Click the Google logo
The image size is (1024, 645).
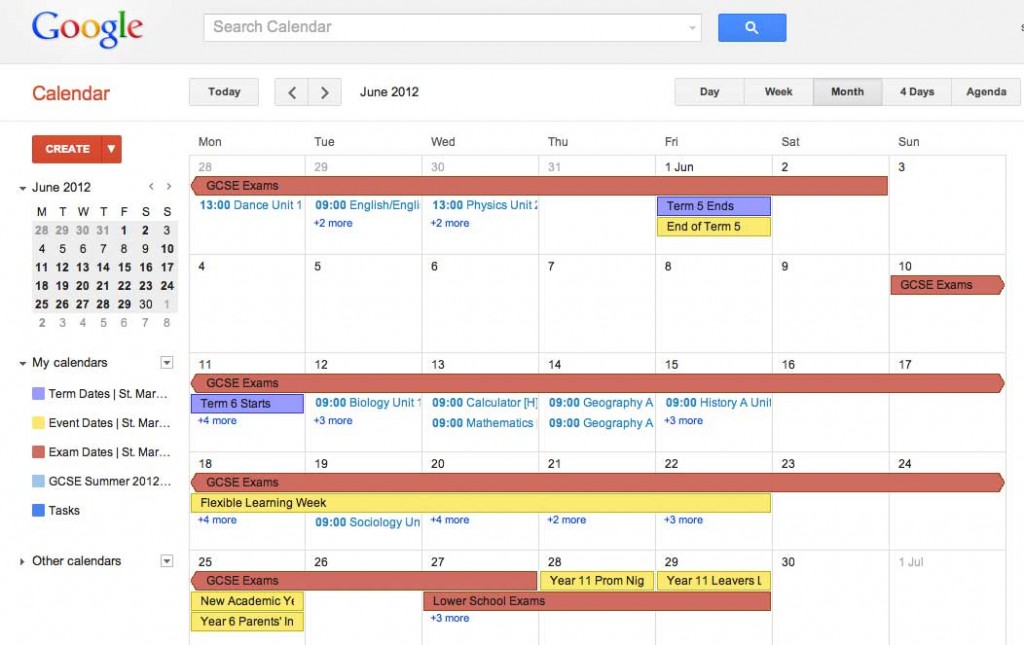[x=86, y=28]
